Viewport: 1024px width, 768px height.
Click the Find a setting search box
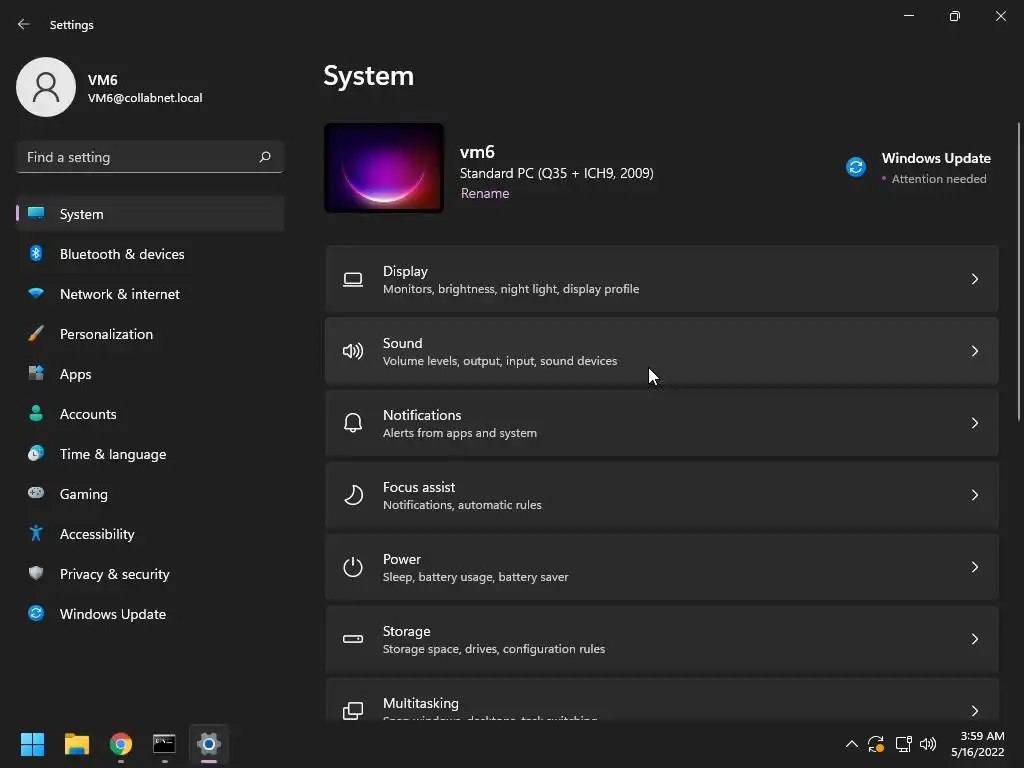pyautogui.click(x=150, y=157)
